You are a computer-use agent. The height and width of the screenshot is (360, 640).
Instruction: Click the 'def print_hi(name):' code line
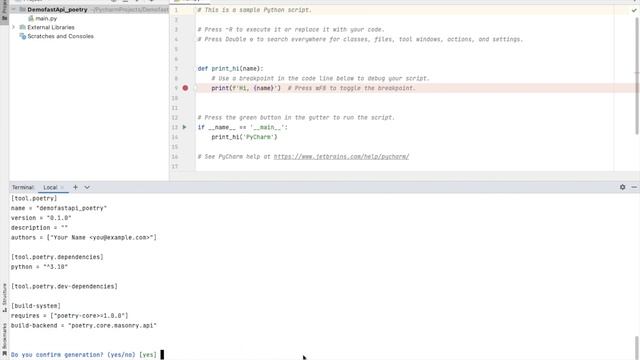click(x=231, y=69)
